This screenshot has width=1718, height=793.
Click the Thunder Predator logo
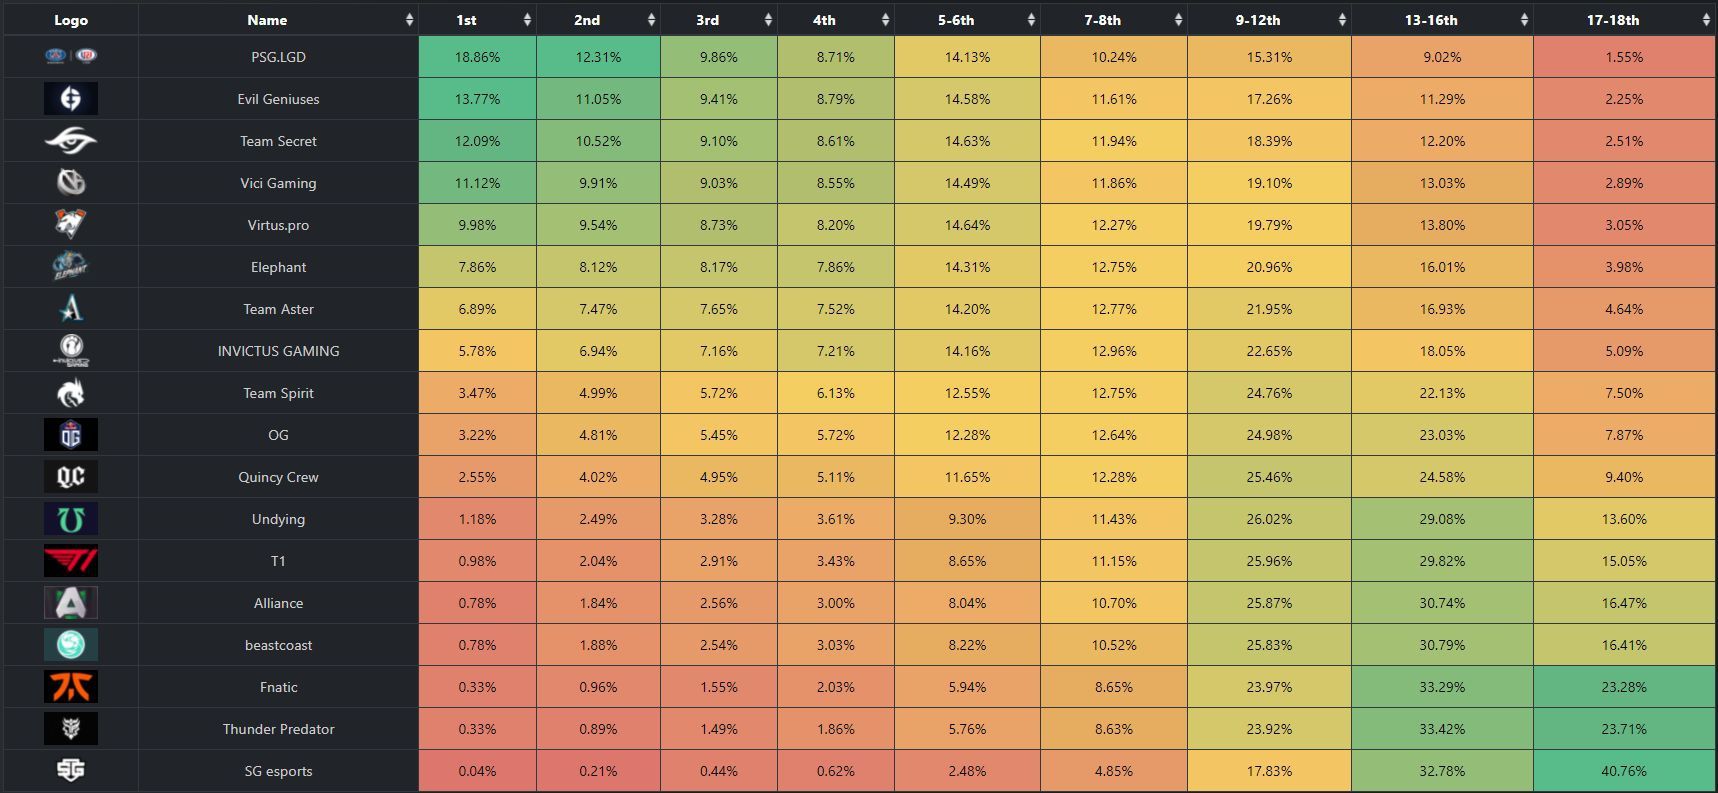[x=71, y=729]
